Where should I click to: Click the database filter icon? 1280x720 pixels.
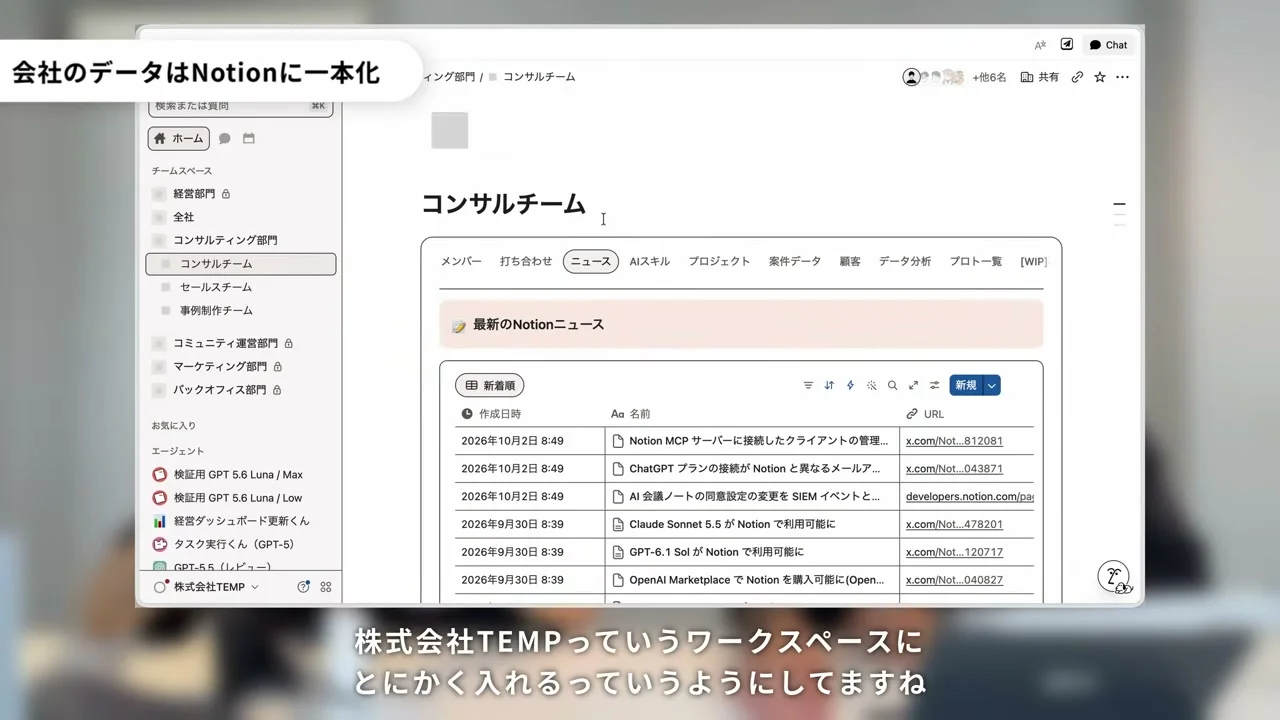808,385
